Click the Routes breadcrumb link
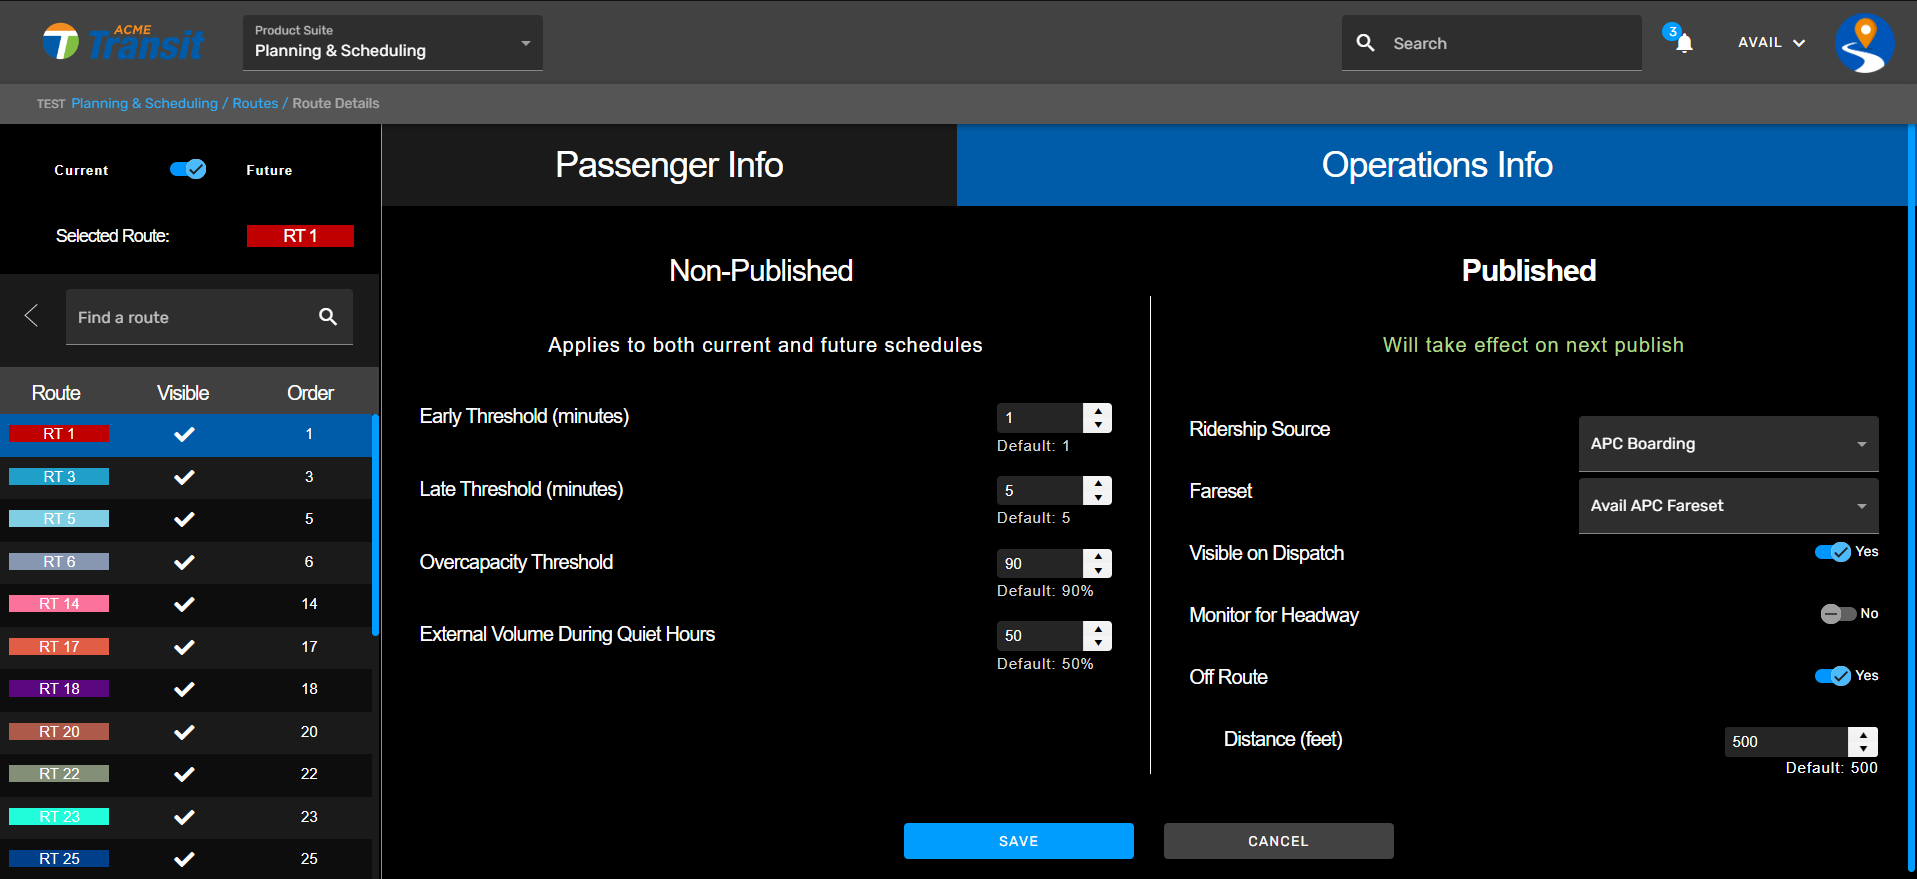 point(255,103)
